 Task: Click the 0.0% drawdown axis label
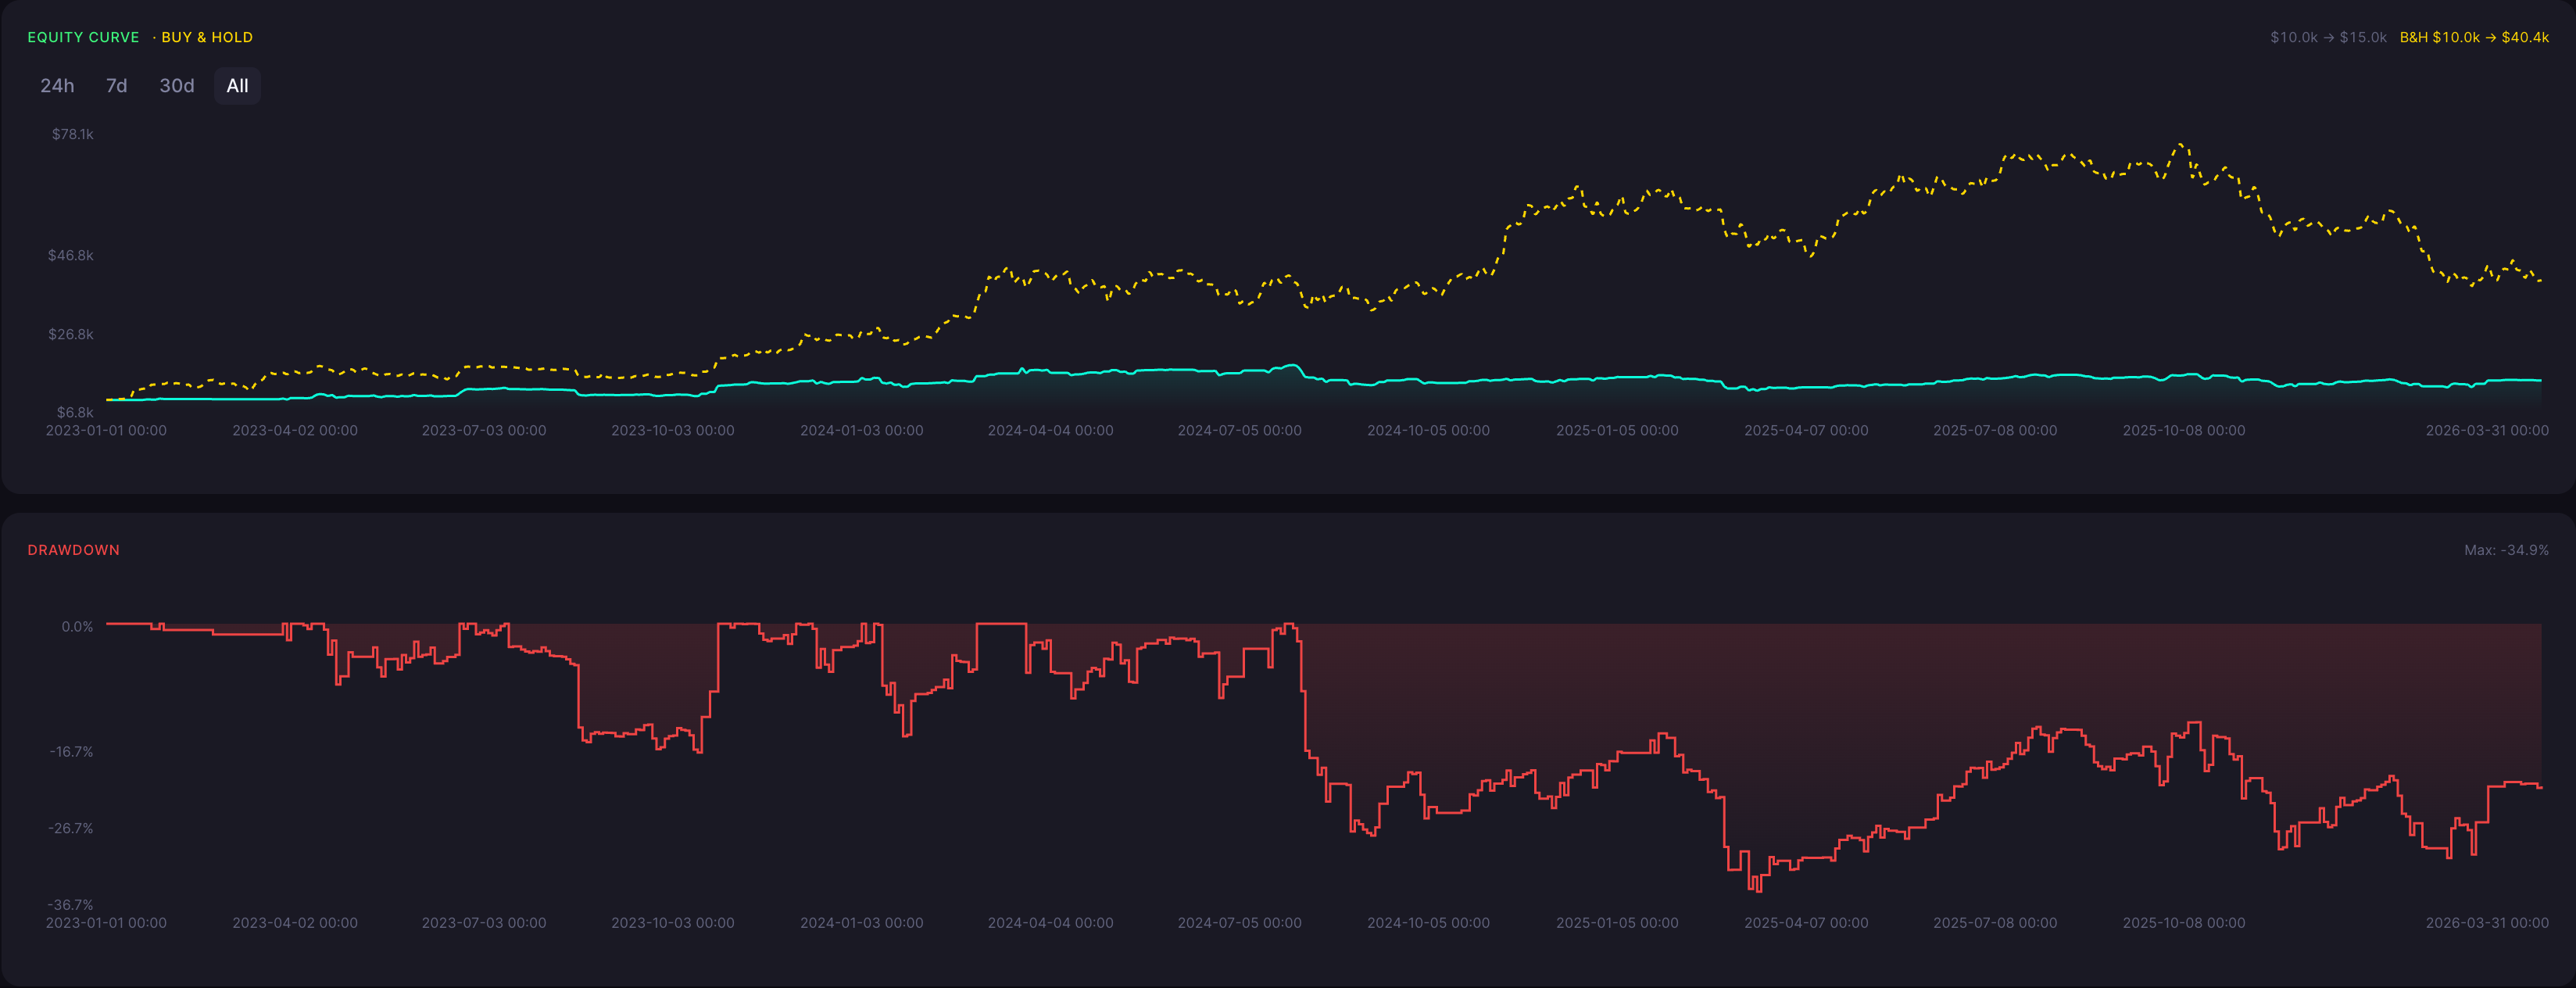click(77, 627)
